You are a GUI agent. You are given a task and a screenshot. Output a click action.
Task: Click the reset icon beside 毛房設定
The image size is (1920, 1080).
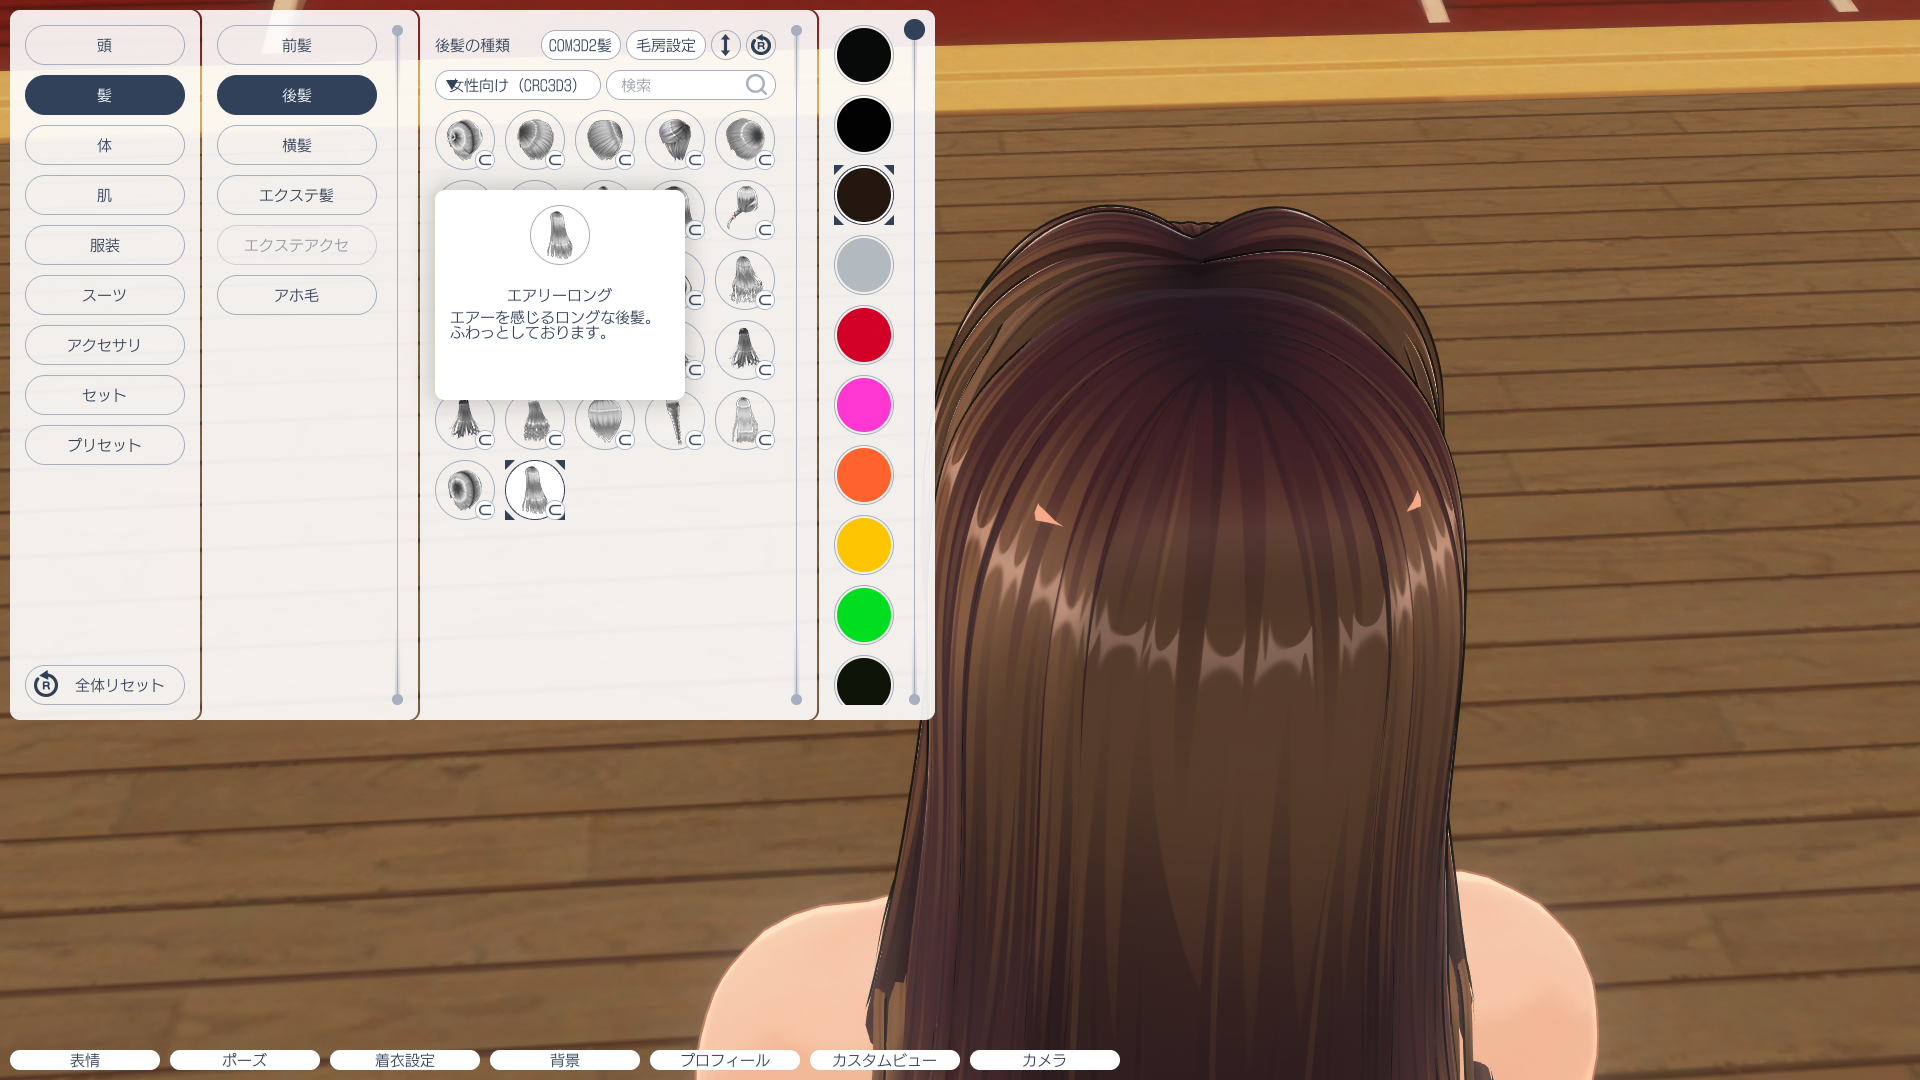[x=761, y=45]
